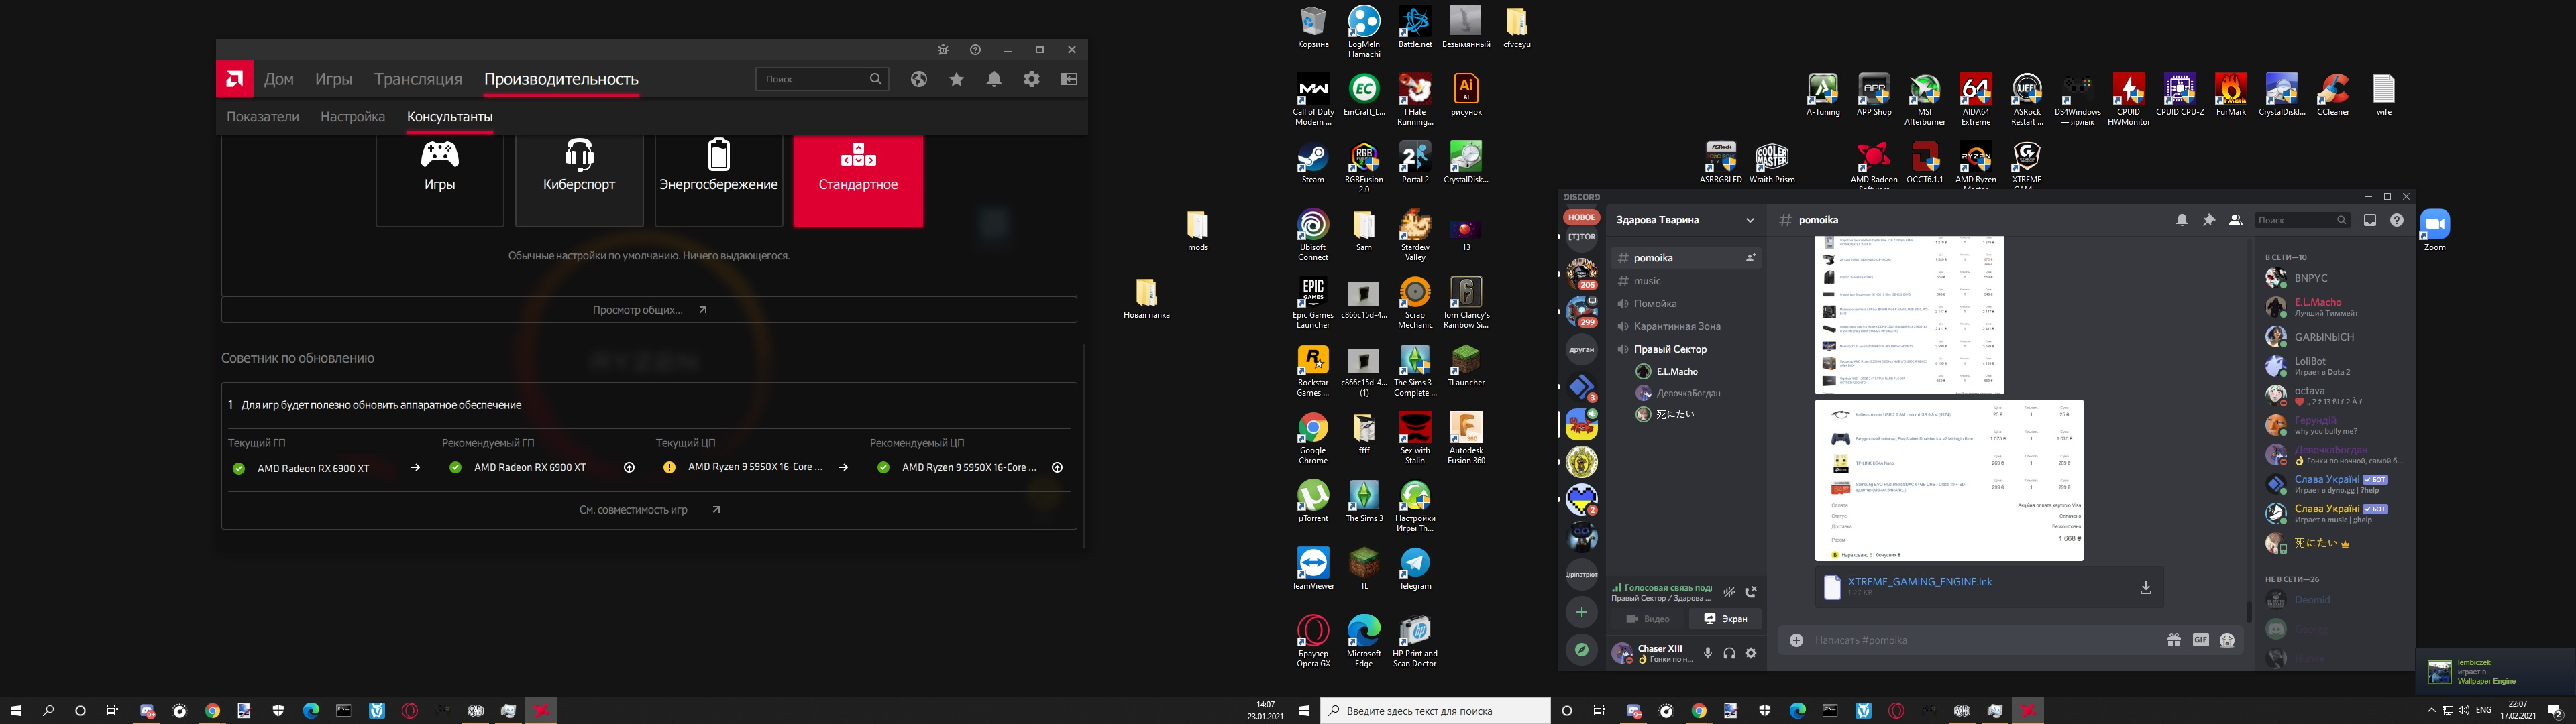Download the XTREME_GAMING_ENGINE.lnk attachment
Viewport: 2576px width, 724px height.
2146,587
